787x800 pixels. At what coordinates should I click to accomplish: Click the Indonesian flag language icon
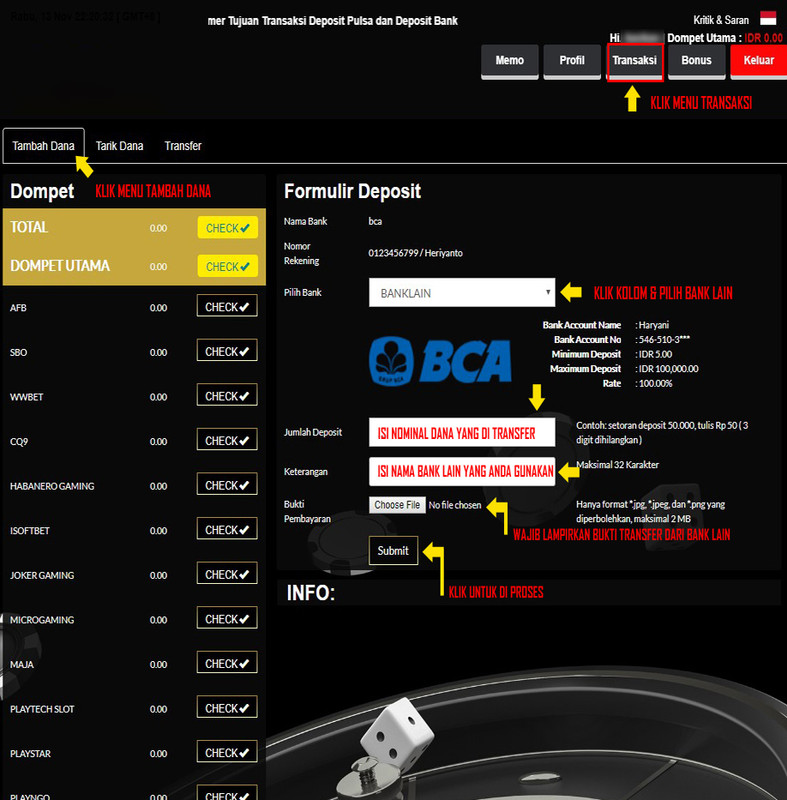click(x=768, y=18)
